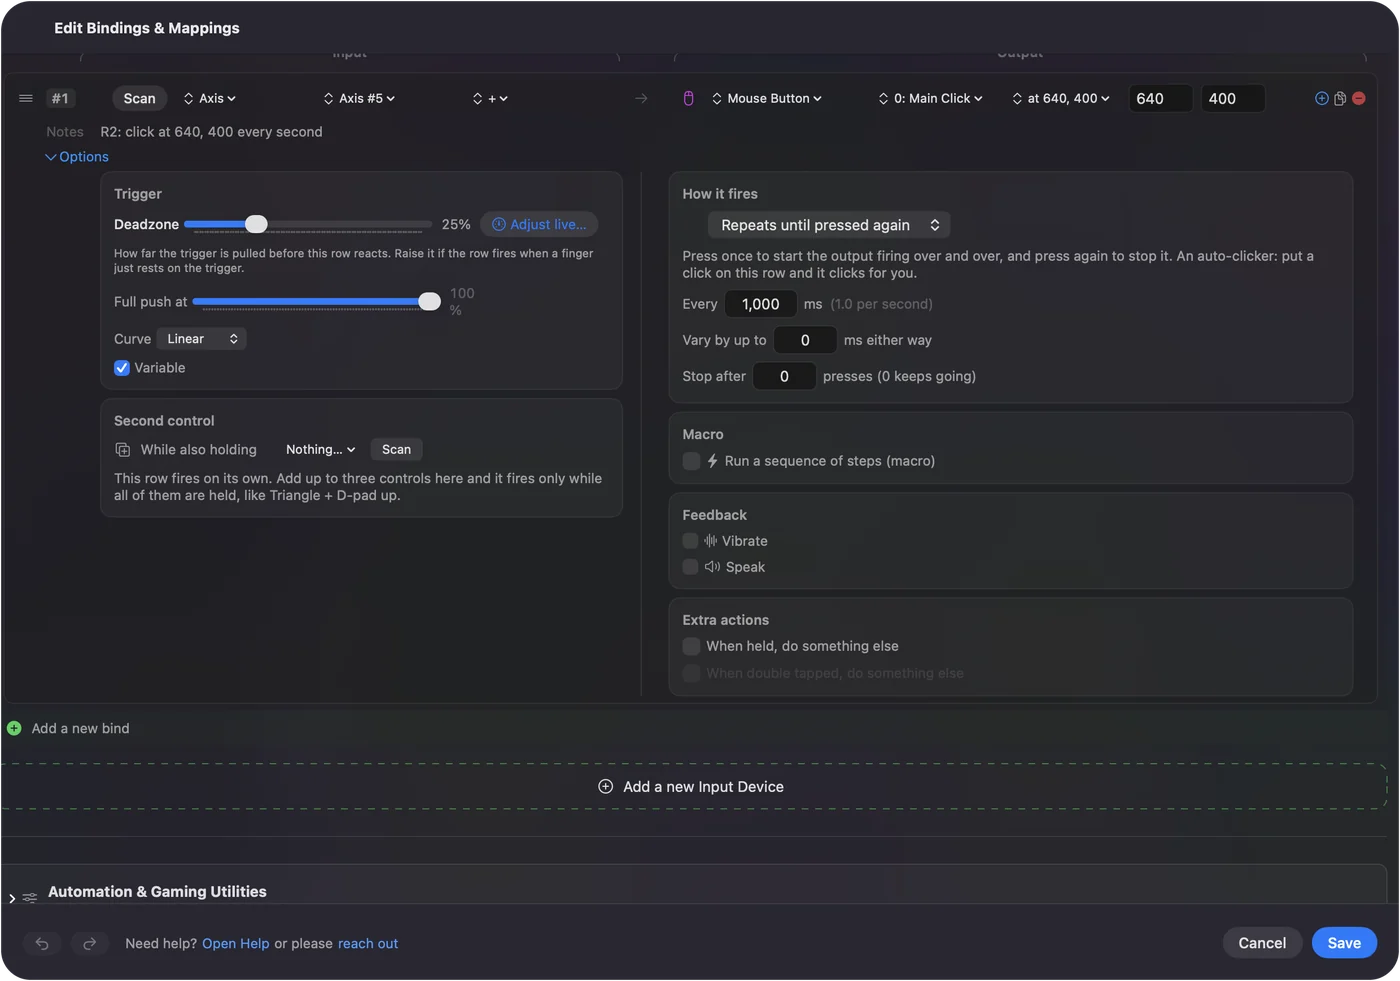1400x981 pixels.
Task: Click the undo arrow button
Action: [x=42, y=943]
